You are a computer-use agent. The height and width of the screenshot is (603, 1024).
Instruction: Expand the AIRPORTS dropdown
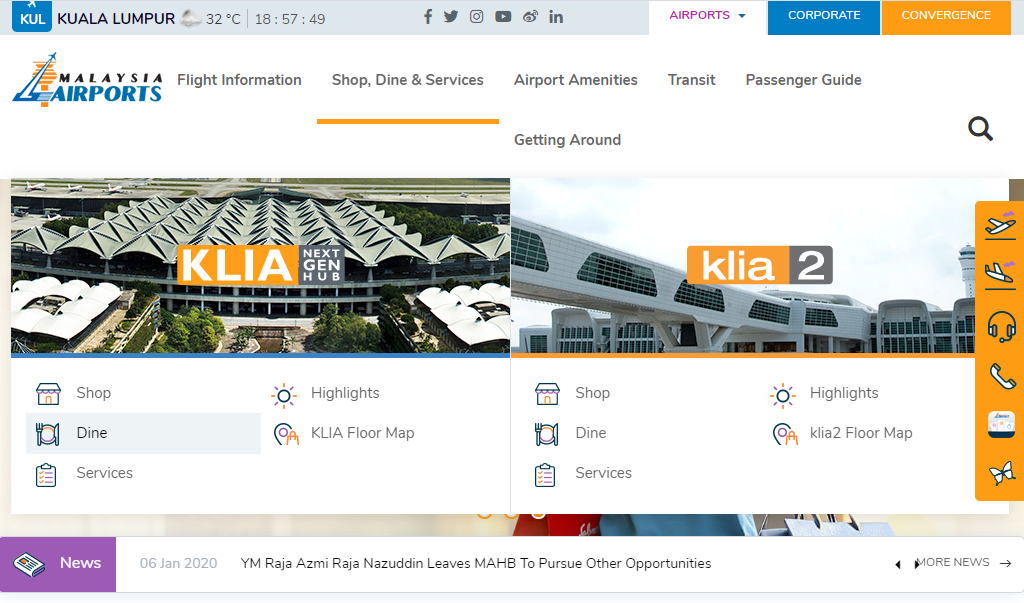point(707,15)
